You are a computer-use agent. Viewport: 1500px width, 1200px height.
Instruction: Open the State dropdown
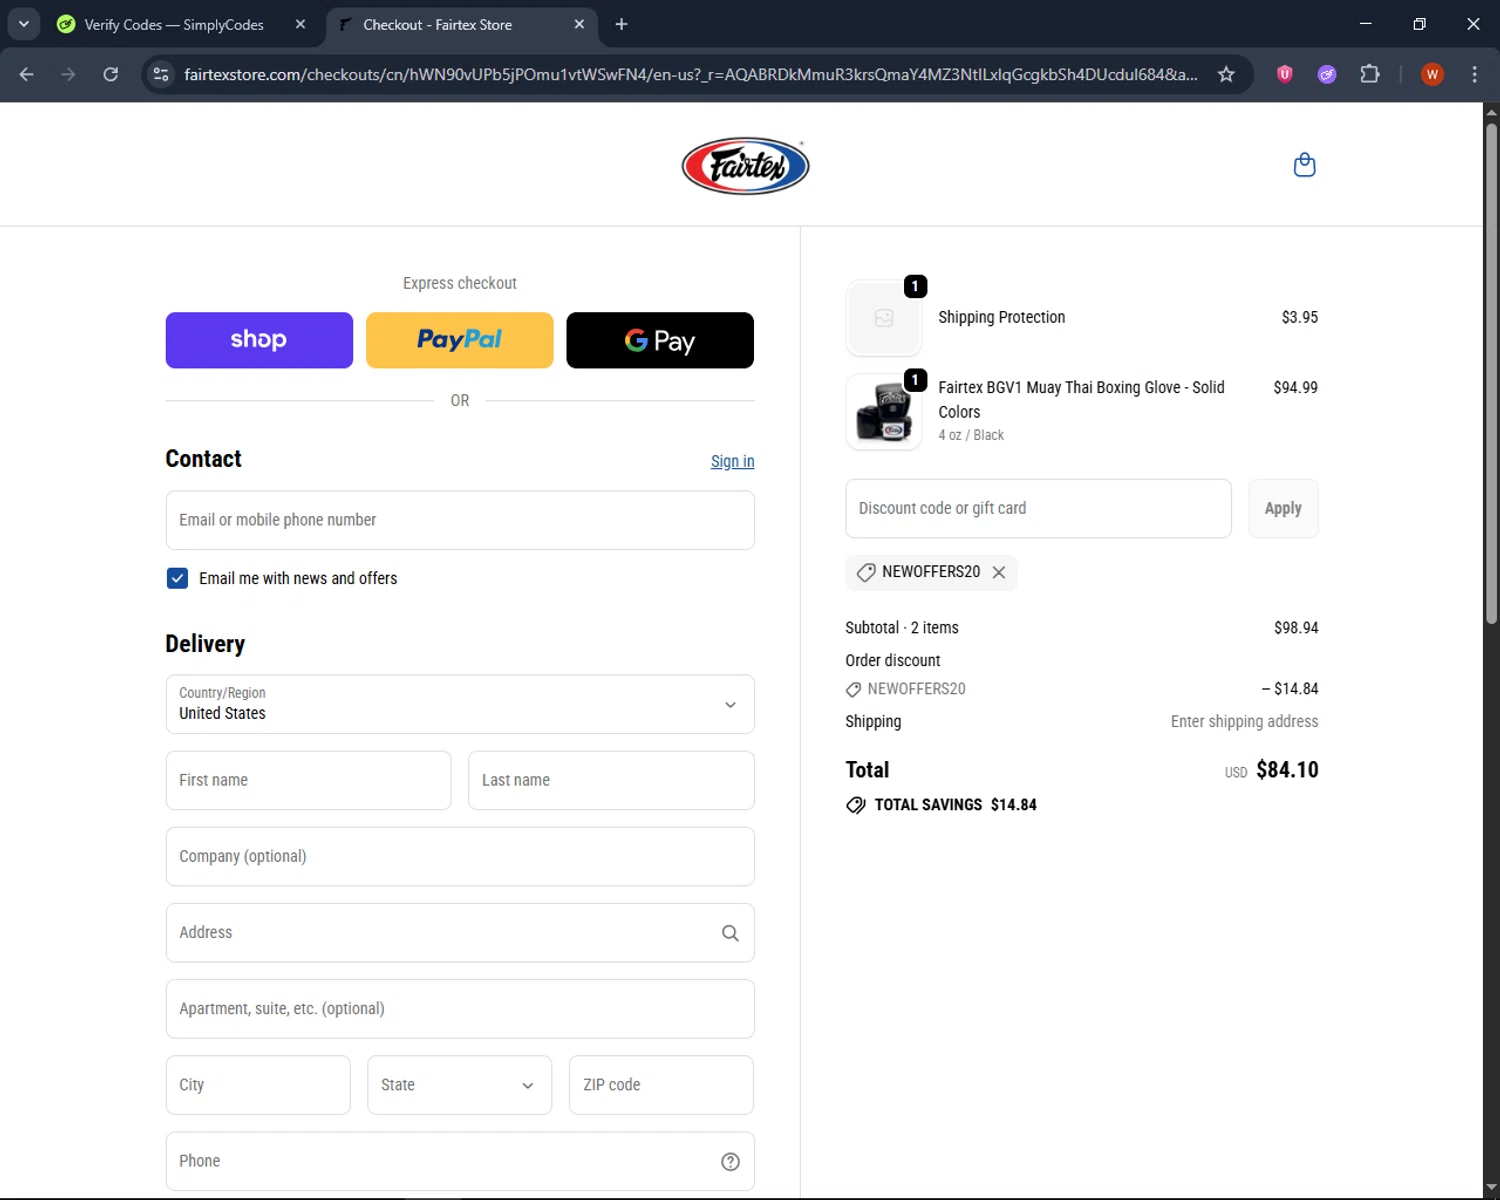point(459,1085)
